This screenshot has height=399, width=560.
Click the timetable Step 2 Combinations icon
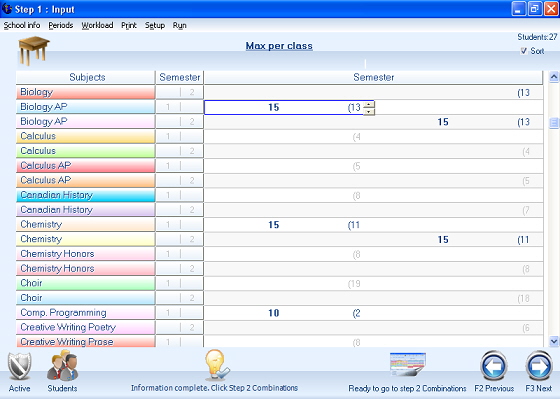point(408,364)
